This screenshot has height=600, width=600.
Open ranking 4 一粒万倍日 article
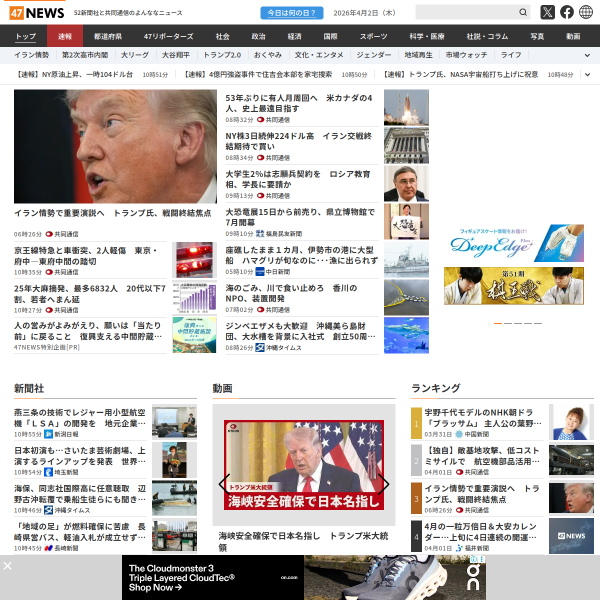click(481, 532)
